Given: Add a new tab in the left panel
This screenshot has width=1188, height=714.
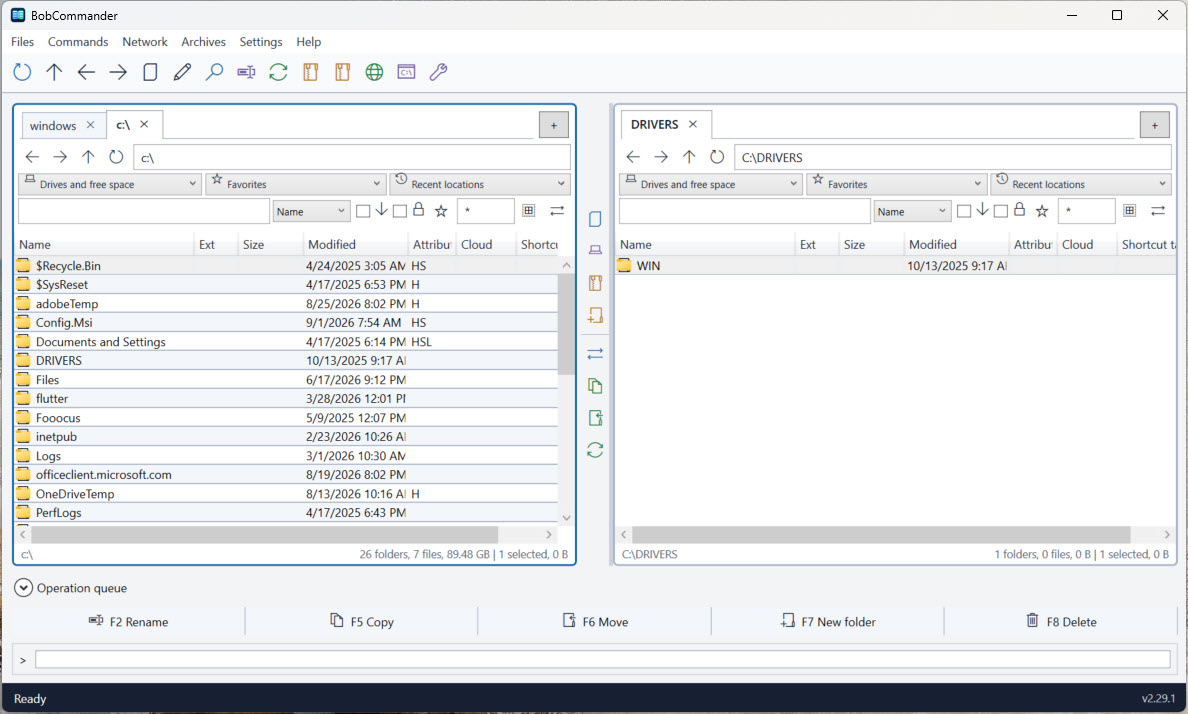Looking at the screenshot, I should click(554, 125).
